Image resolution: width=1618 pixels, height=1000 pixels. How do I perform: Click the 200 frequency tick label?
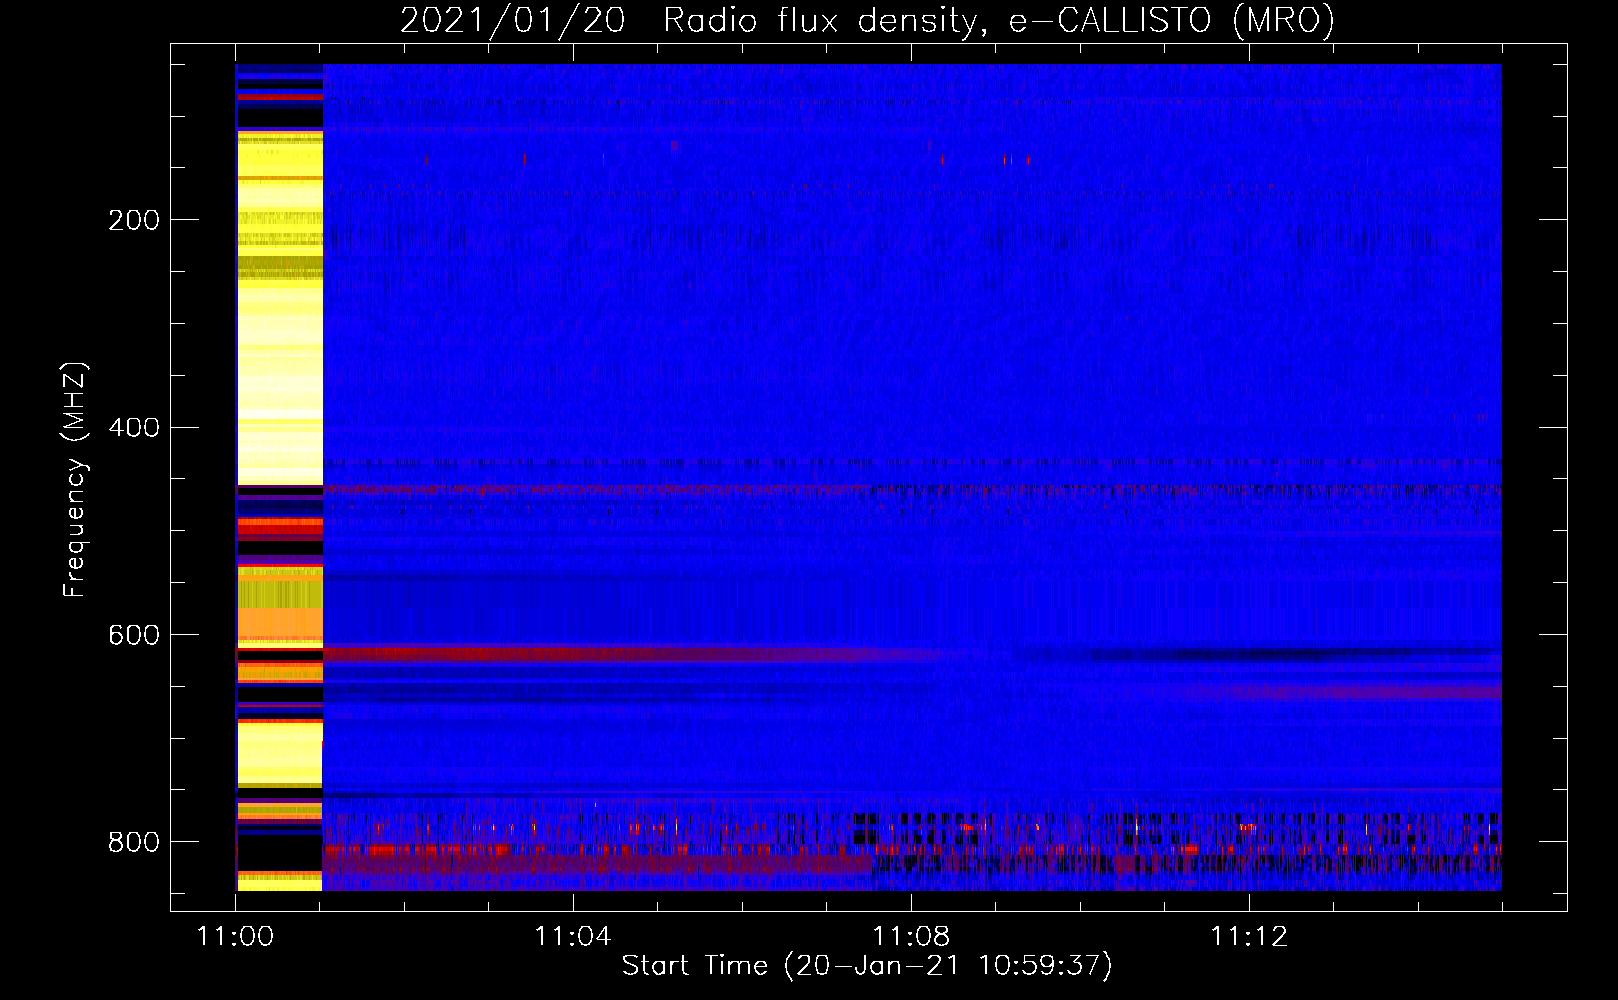click(x=134, y=220)
